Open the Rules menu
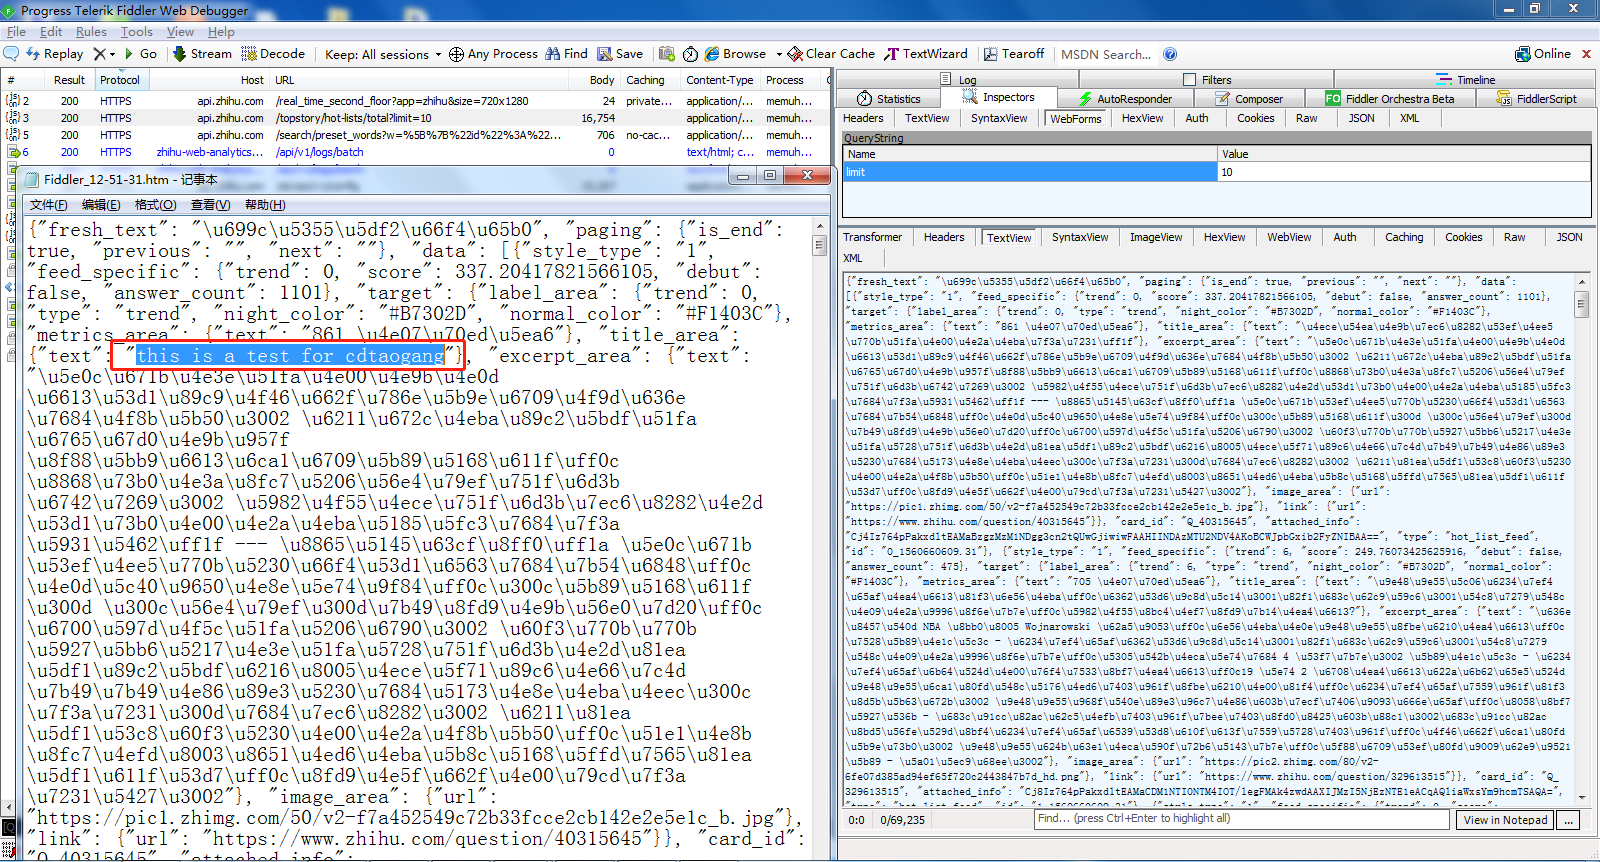This screenshot has width=1600, height=862. tap(91, 32)
